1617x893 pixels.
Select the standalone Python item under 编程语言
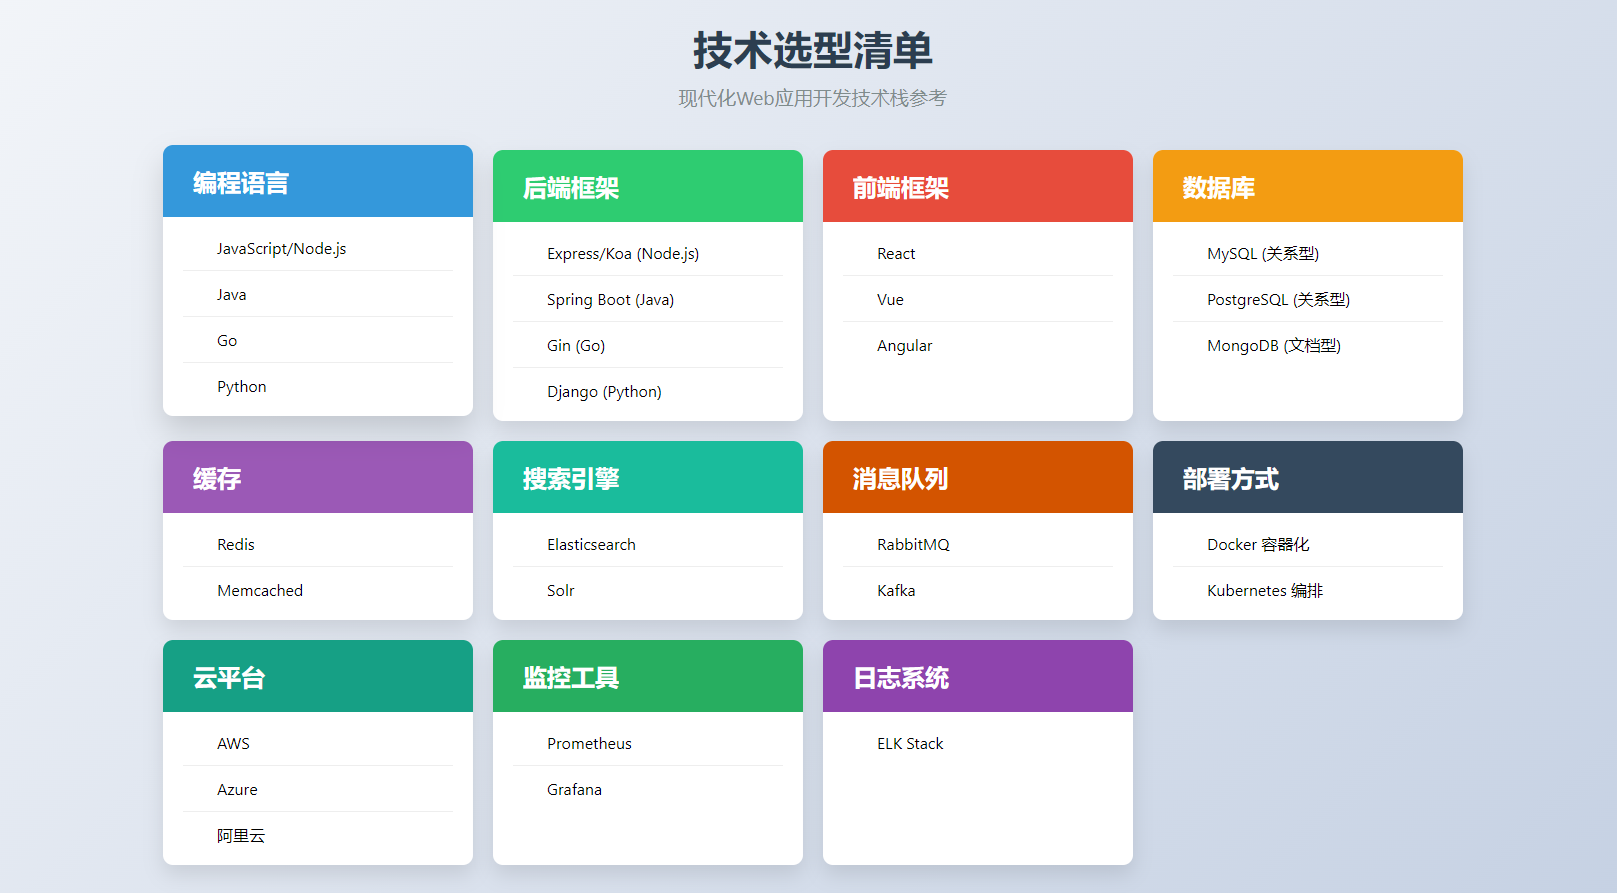(x=318, y=386)
